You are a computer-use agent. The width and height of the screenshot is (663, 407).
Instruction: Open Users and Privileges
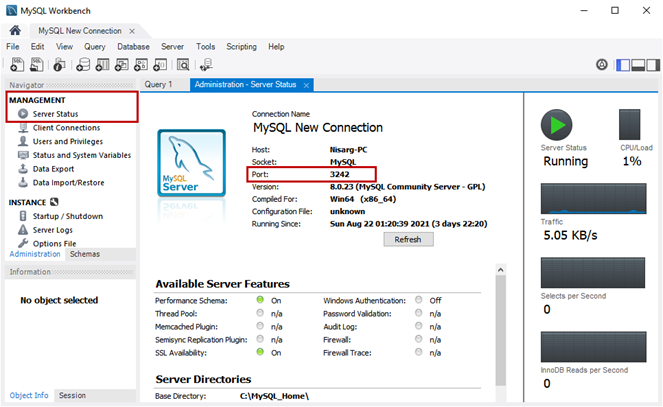pos(68,141)
